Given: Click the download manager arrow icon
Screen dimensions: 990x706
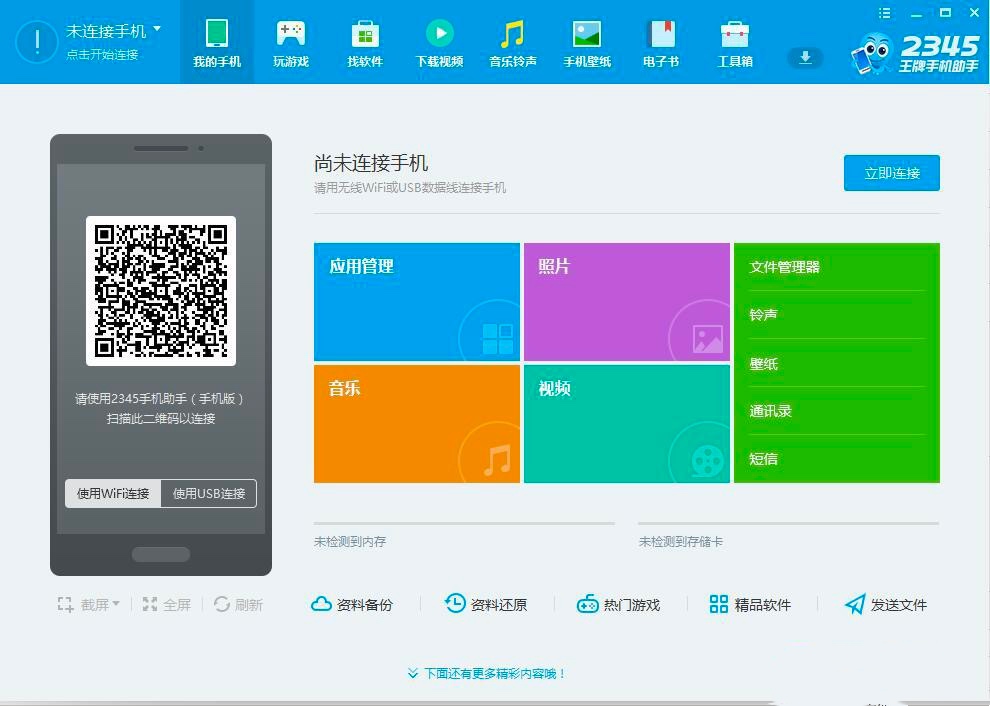Looking at the screenshot, I should [804, 58].
